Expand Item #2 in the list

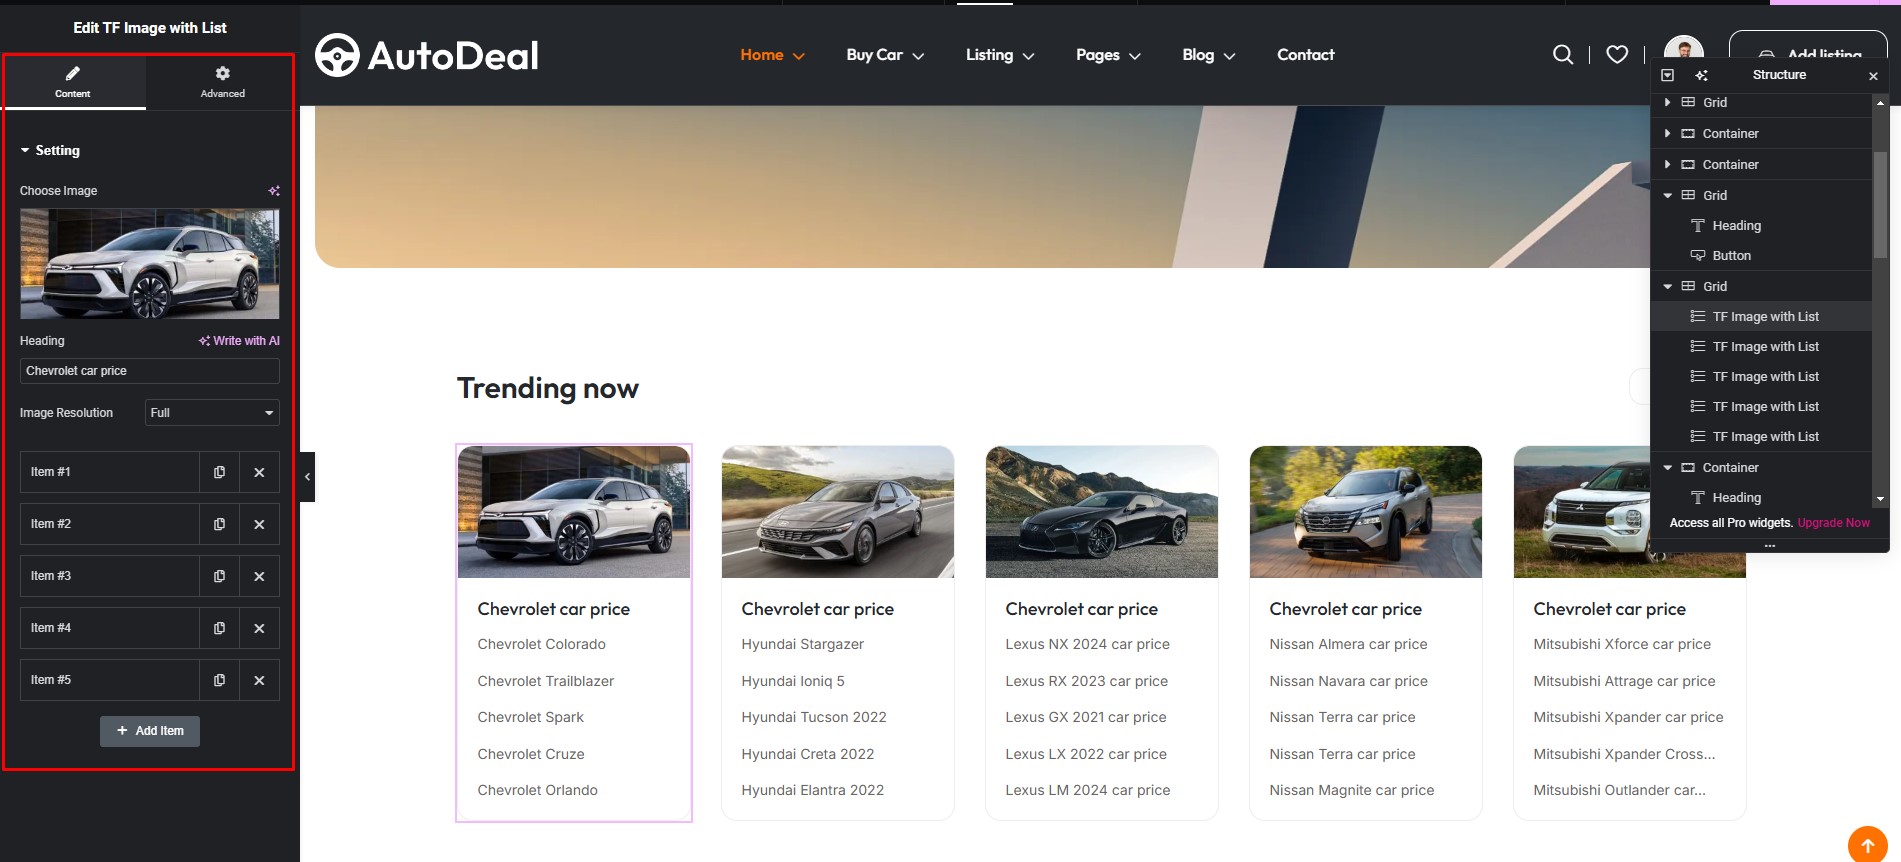[110, 524]
